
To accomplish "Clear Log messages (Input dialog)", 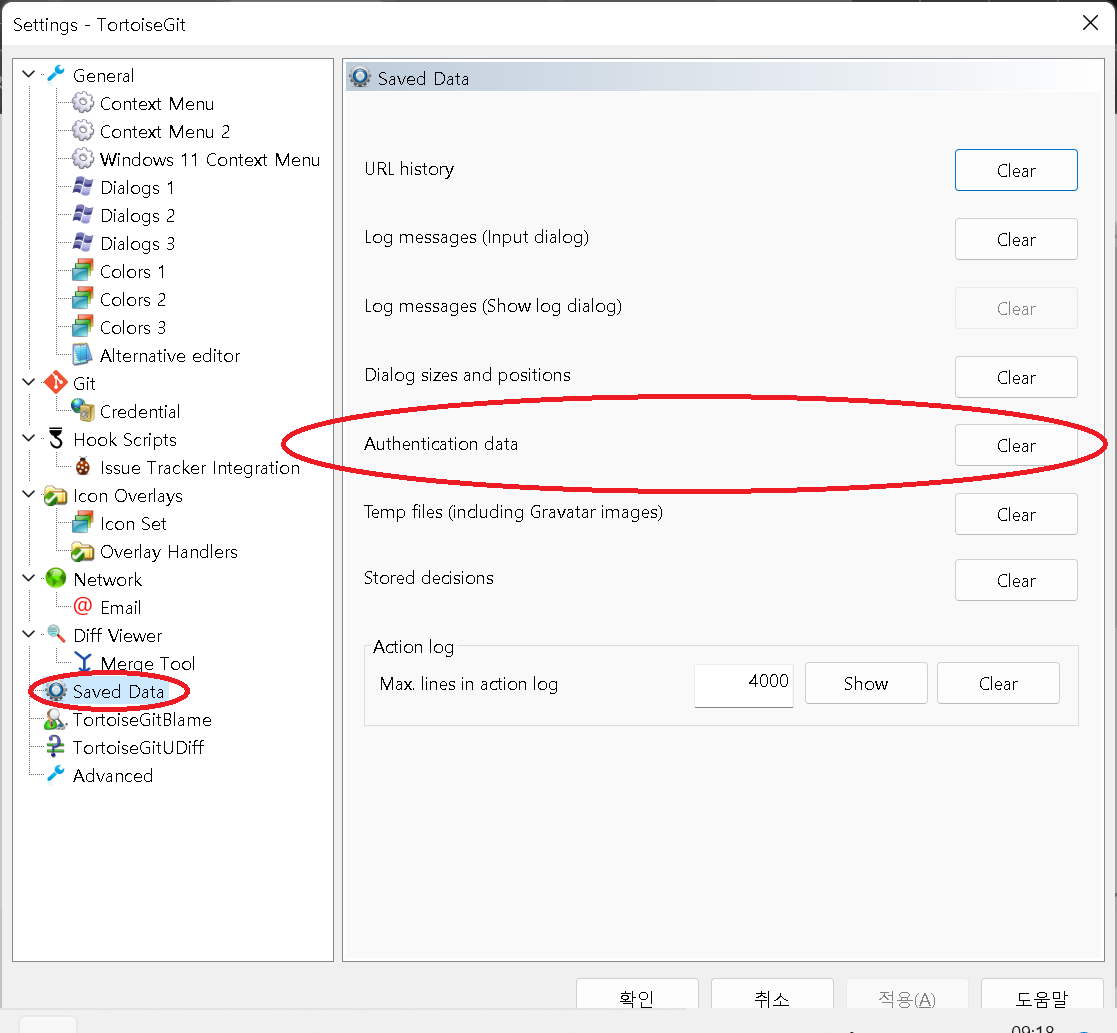I will 1016,239.
